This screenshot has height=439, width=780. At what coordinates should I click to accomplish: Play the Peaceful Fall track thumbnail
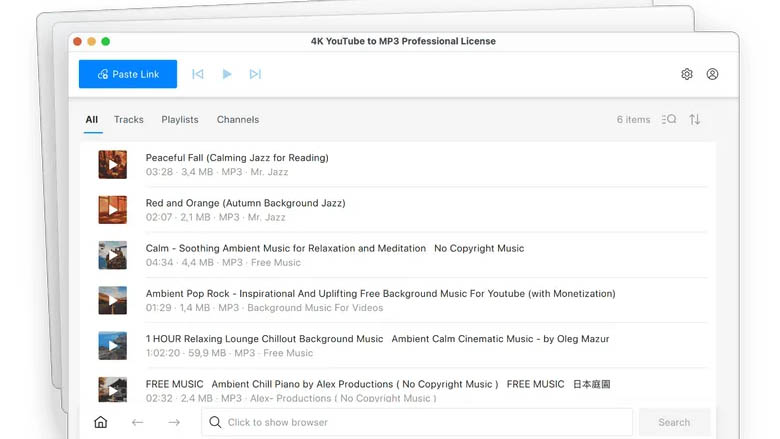click(x=112, y=164)
